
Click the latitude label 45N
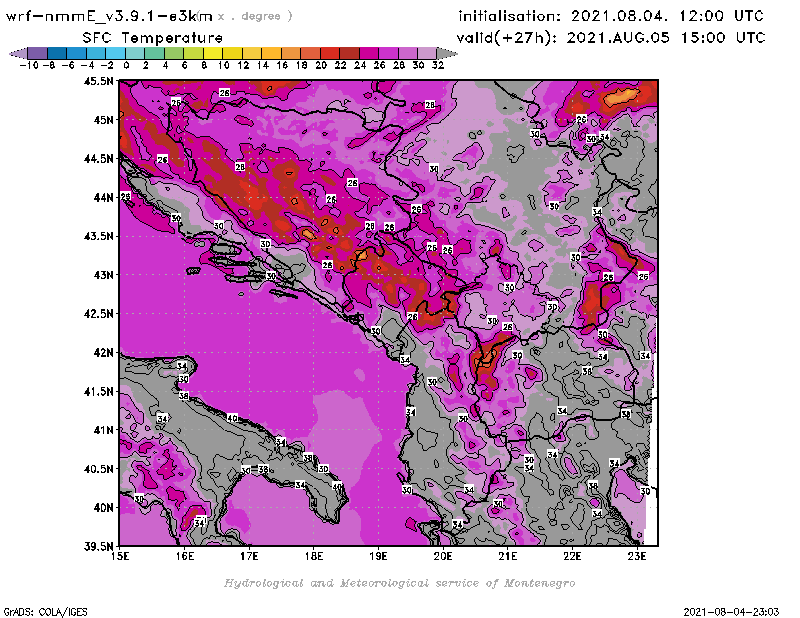104,120
